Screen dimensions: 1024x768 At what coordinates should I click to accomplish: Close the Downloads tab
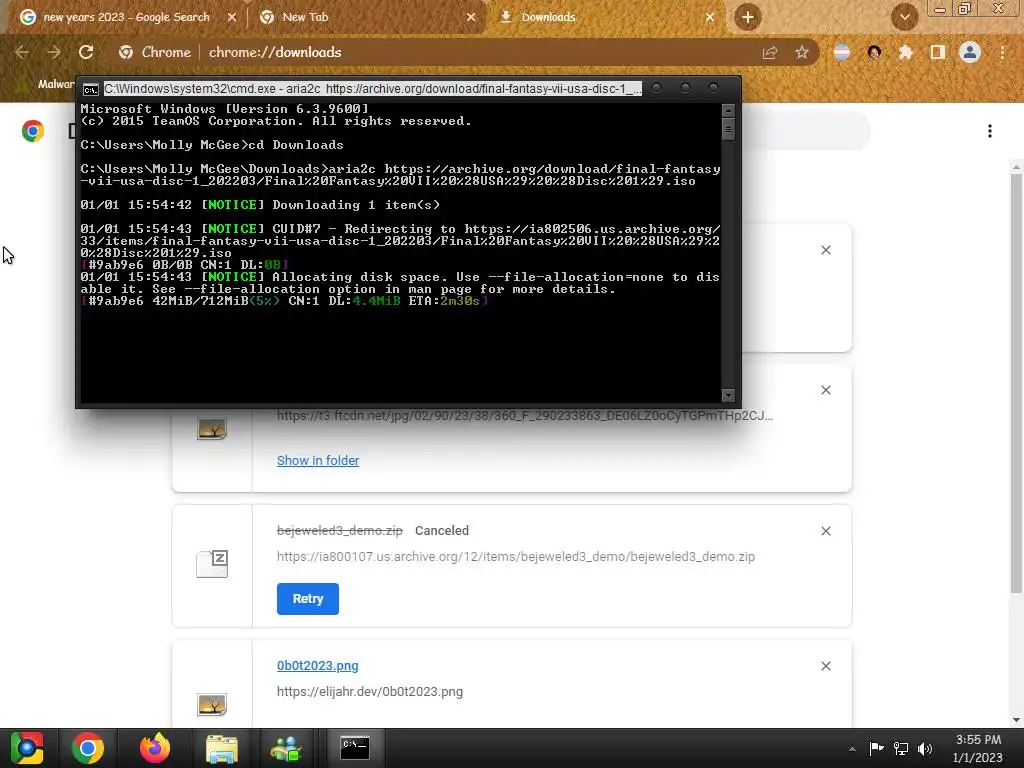click(710, 18)
